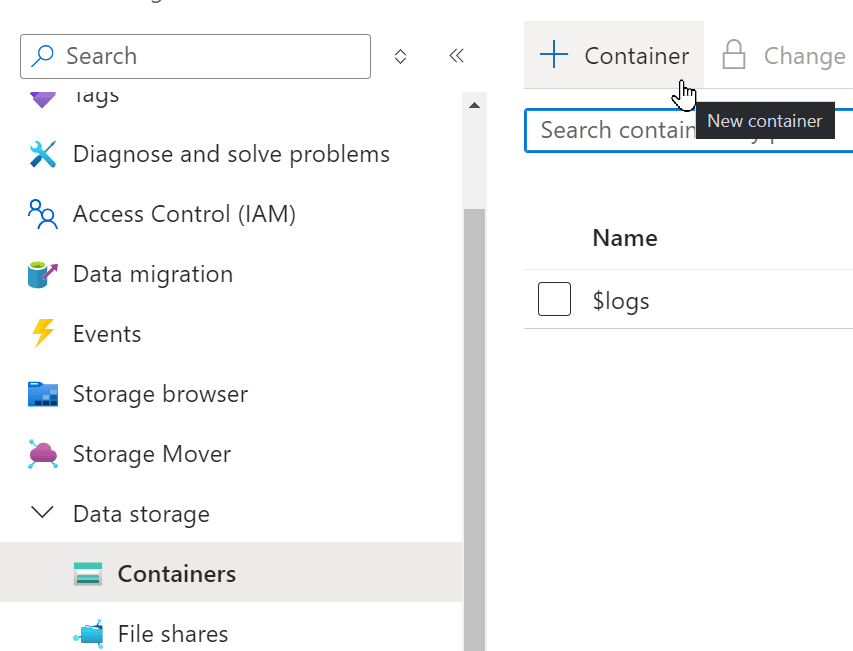Open Data migration via its database icon

[42, 274]
